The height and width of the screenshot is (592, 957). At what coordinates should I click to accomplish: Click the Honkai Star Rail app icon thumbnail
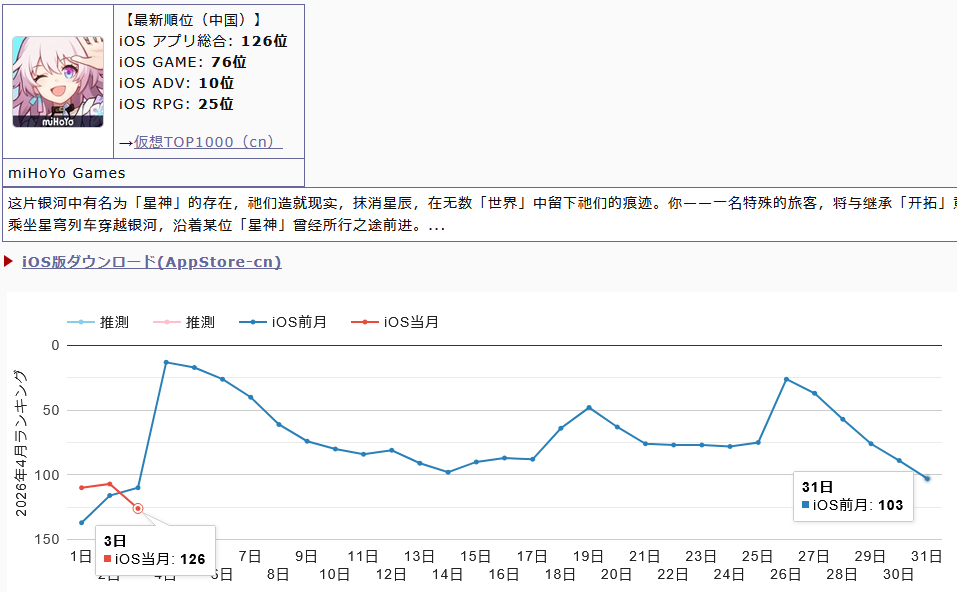(58, 82)
